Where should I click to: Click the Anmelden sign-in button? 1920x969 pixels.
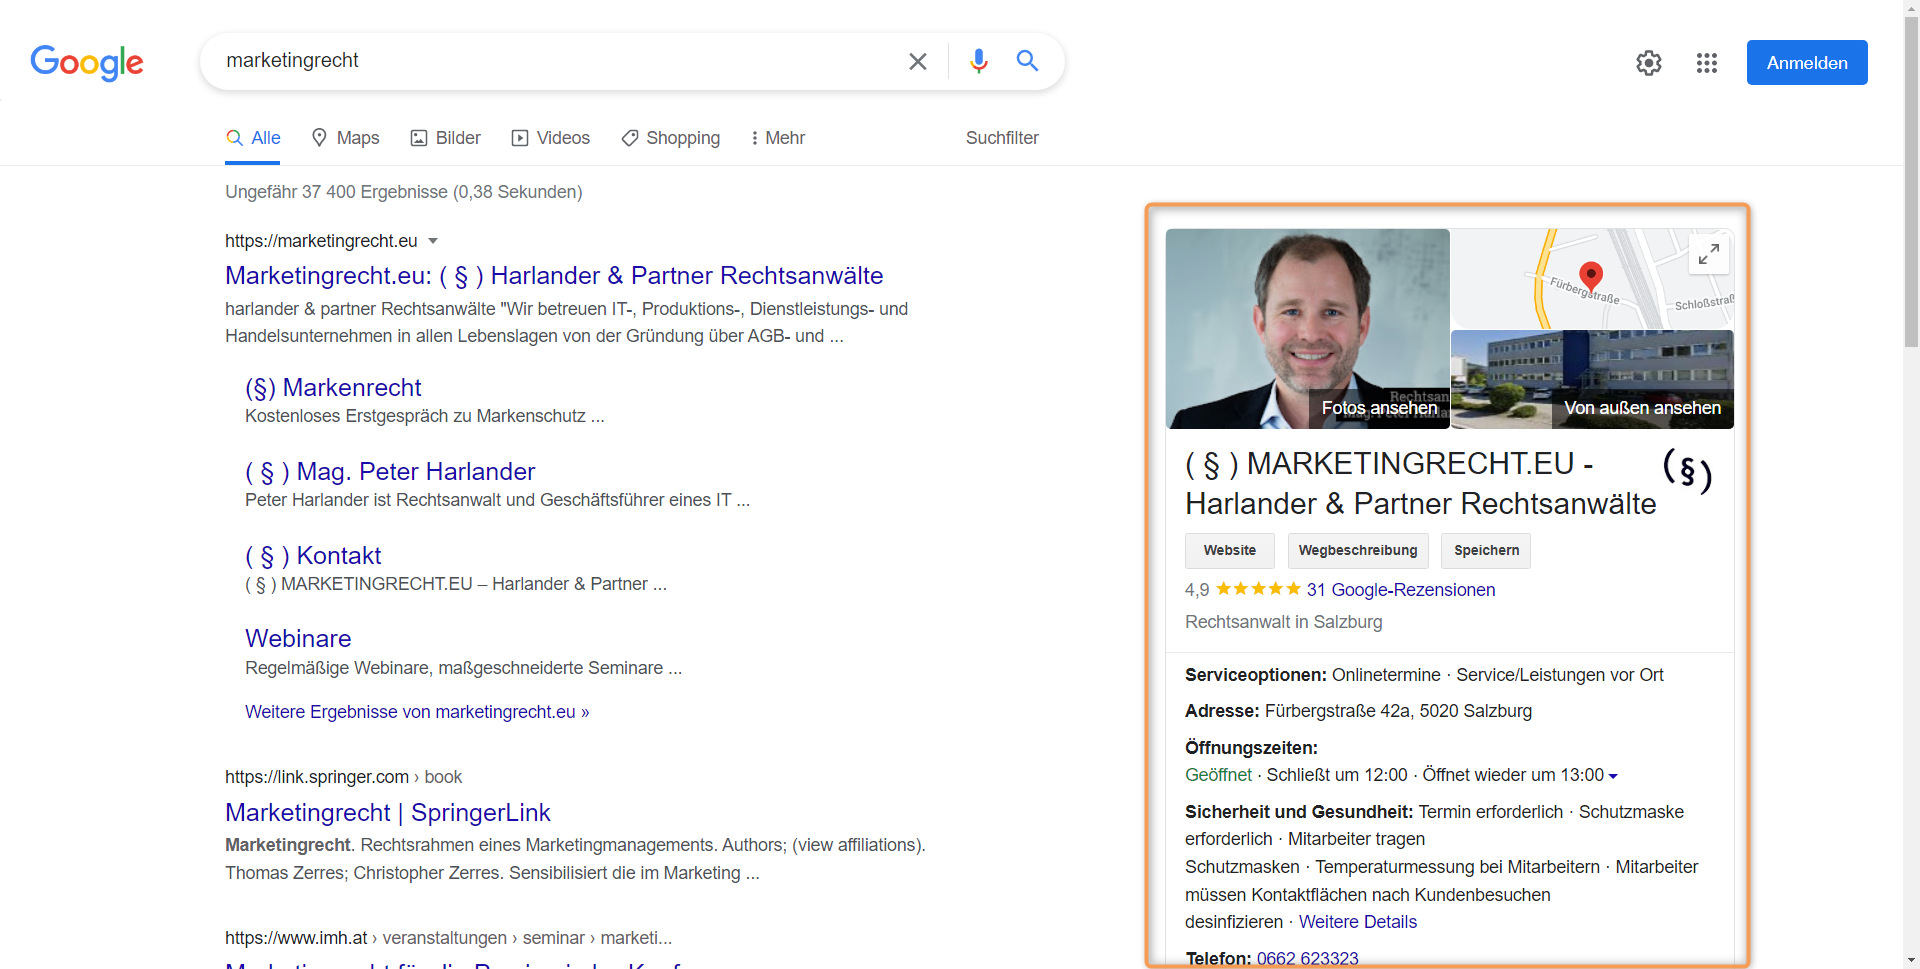(1806, 63)
